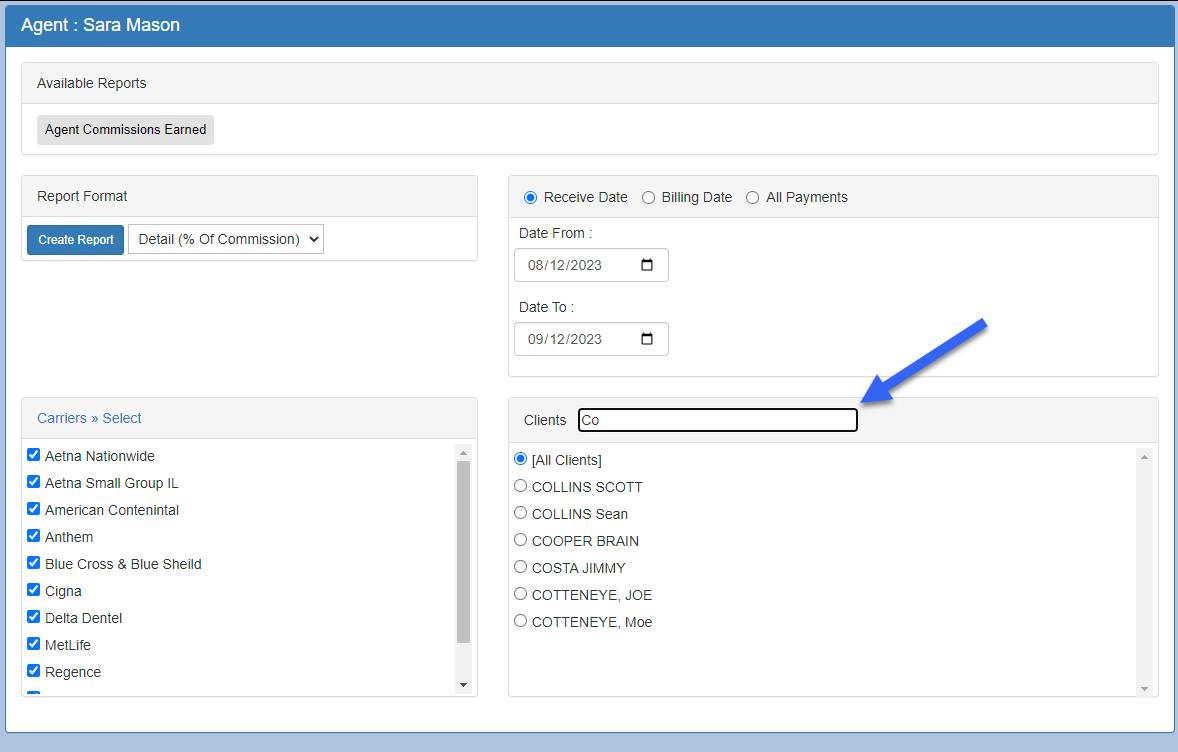The width and height of the screenshot is (1178, 752).
Task: Select client COOPER BRAIN
Action: point(520,540)
